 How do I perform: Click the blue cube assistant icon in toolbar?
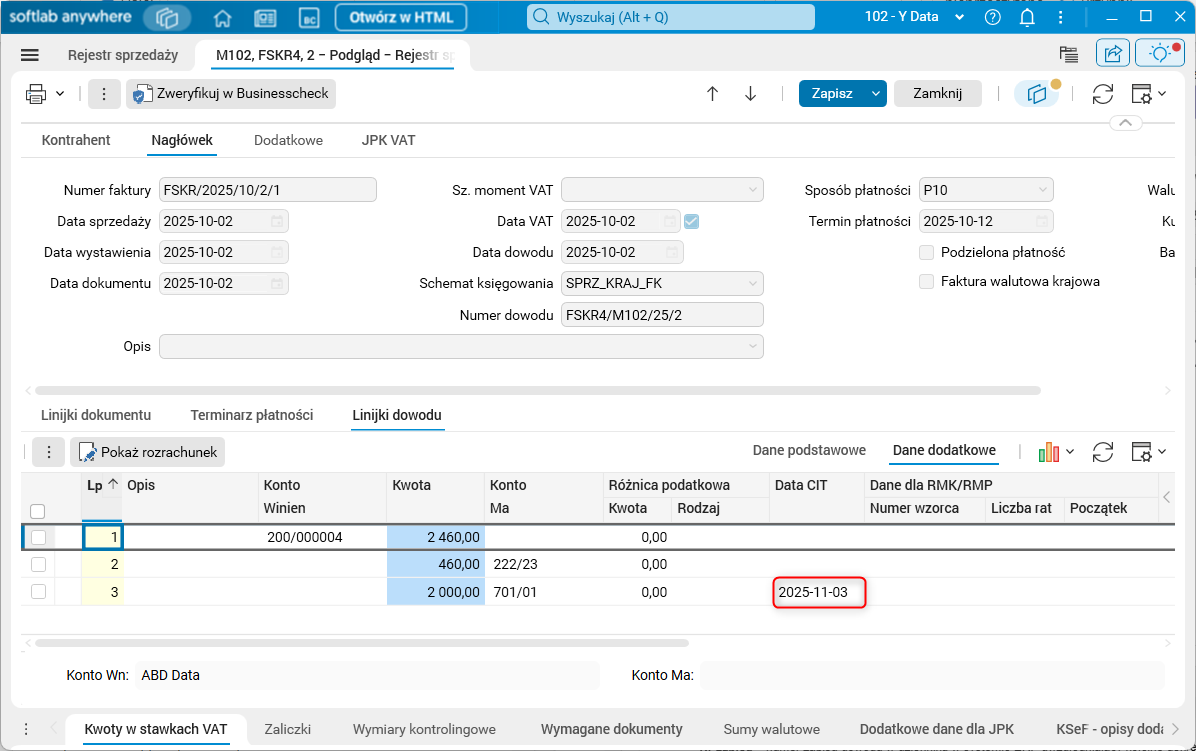1037,94
